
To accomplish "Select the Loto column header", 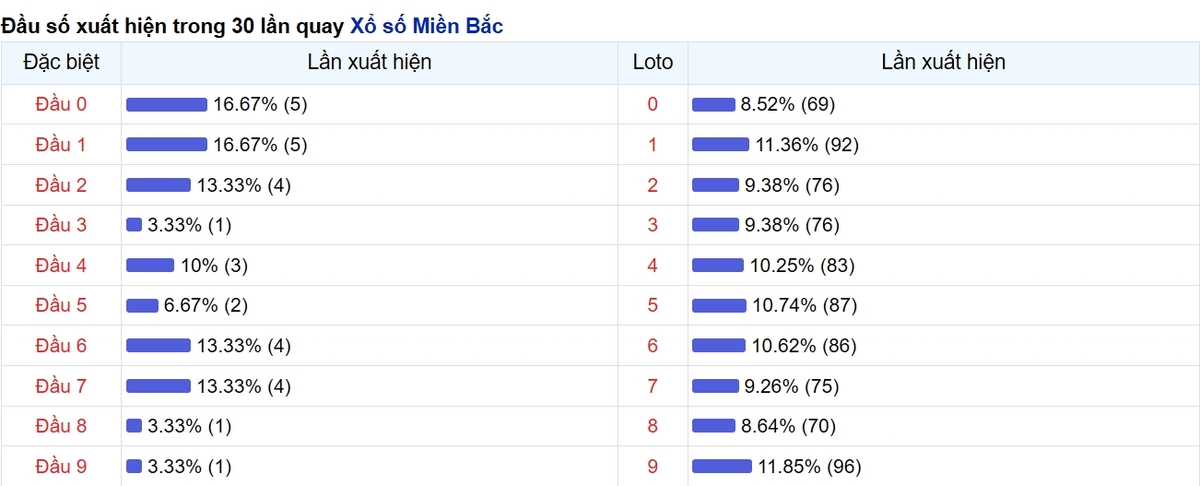I will click(x=653, y=62).
